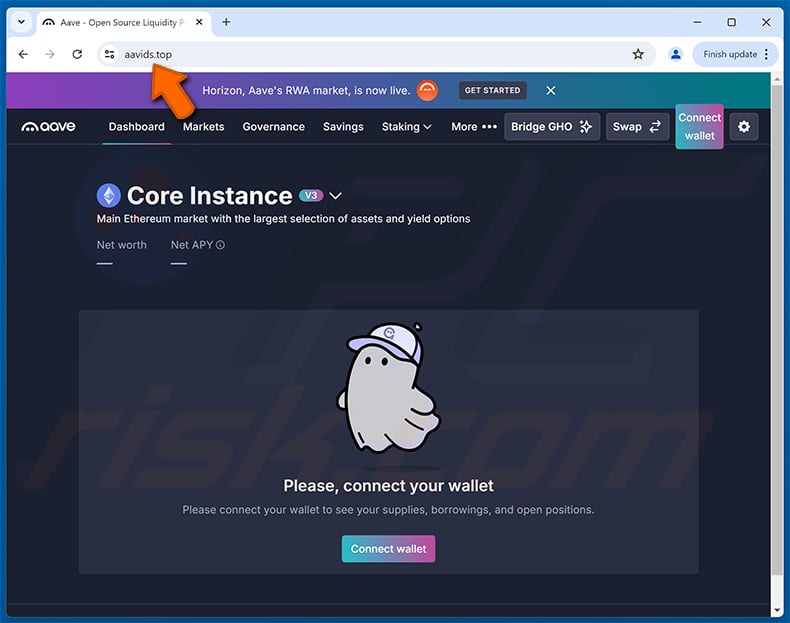Image resolution: width=790 pixels, height=623 pixels.
Task: Open the browser profile avatar icon
Action: point(676,54)
